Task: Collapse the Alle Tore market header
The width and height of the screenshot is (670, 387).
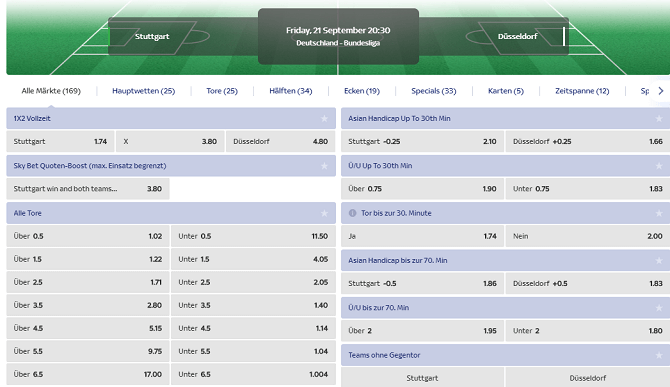Action: pos(171,213)
